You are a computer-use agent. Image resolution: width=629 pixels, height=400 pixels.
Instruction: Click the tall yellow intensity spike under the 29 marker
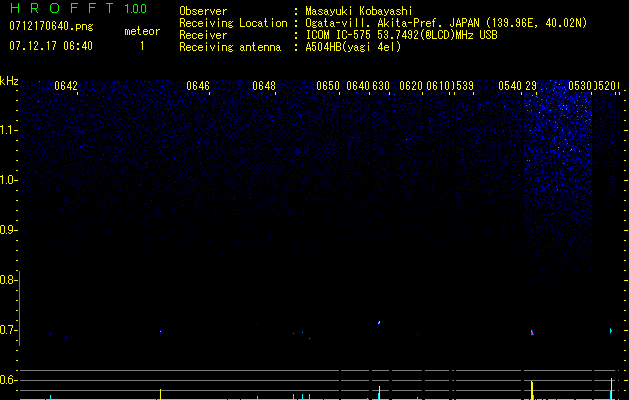point(532,390)
